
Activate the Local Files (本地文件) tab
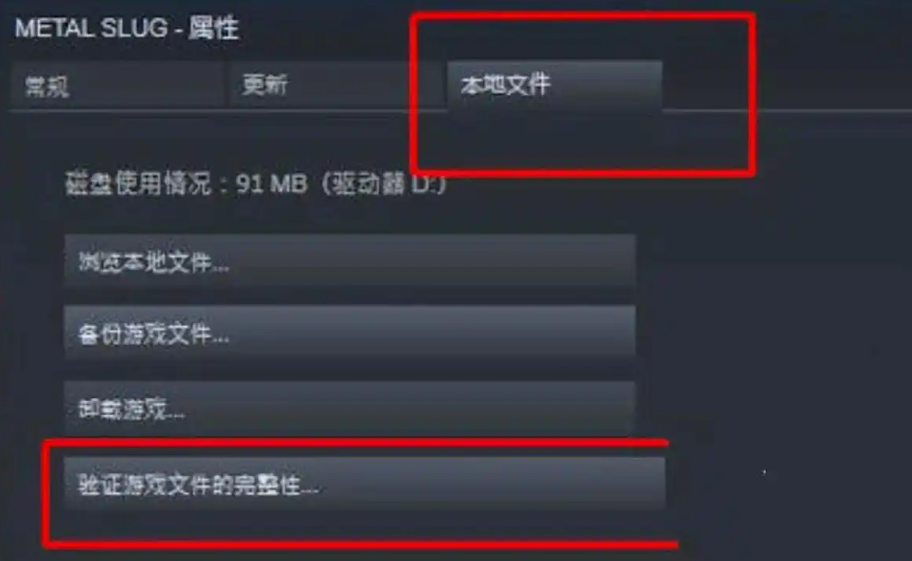[x=554, y=85]
